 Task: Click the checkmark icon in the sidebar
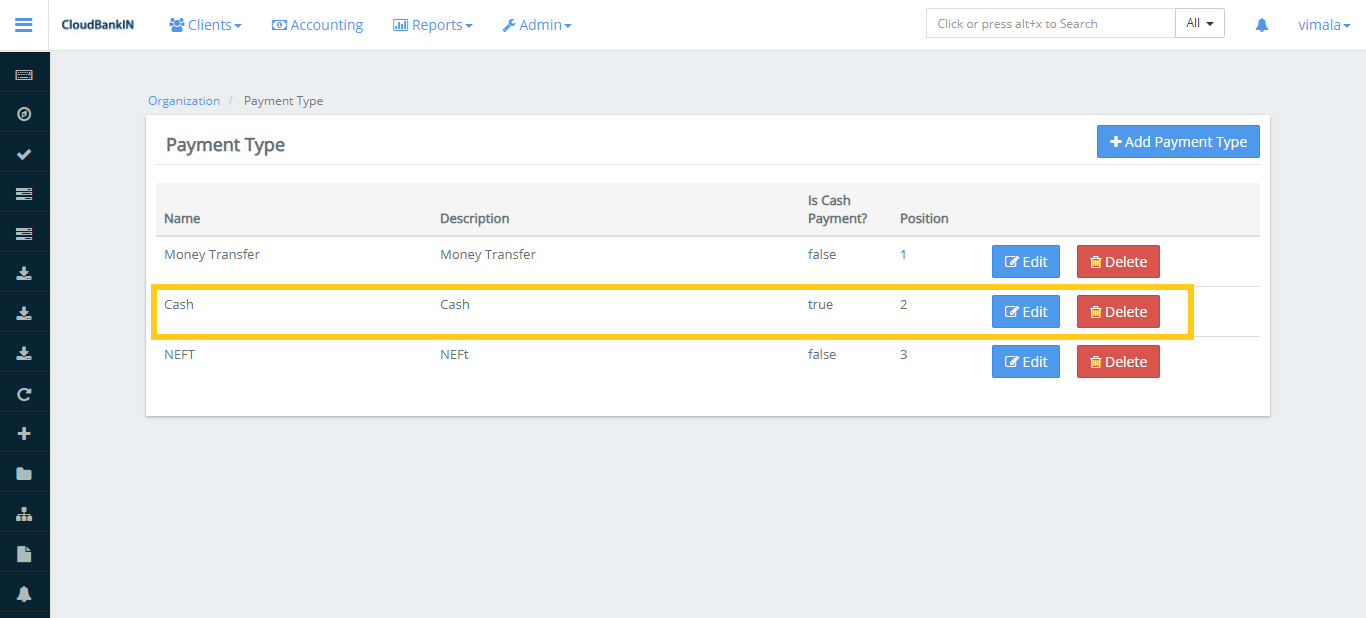(x=24, y=154)
